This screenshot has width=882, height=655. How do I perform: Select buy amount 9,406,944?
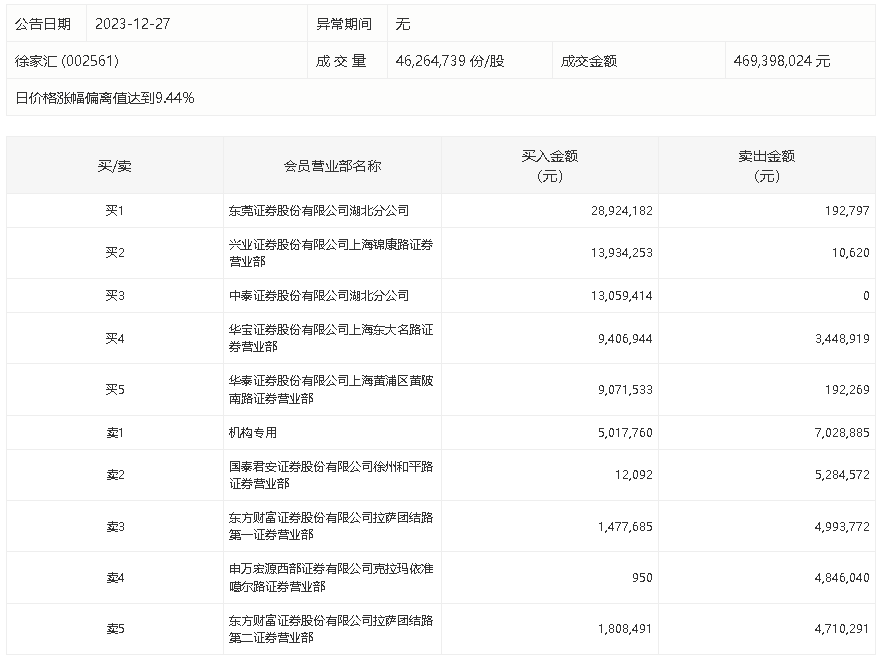[x=625, y=338]
